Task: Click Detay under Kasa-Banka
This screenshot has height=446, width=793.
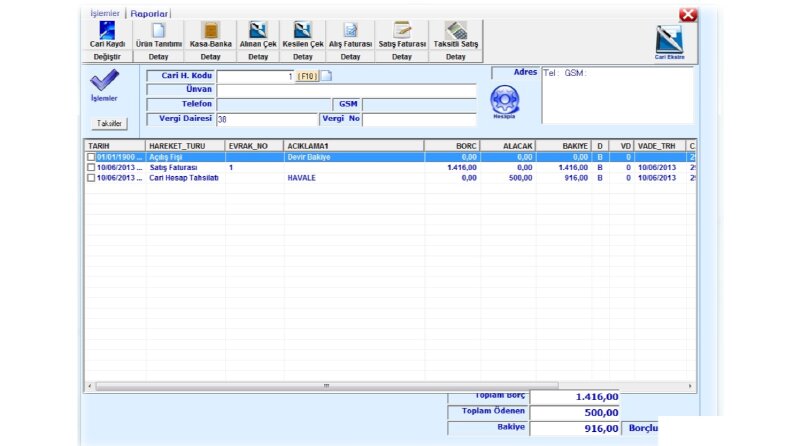Action: pos(210,57)
